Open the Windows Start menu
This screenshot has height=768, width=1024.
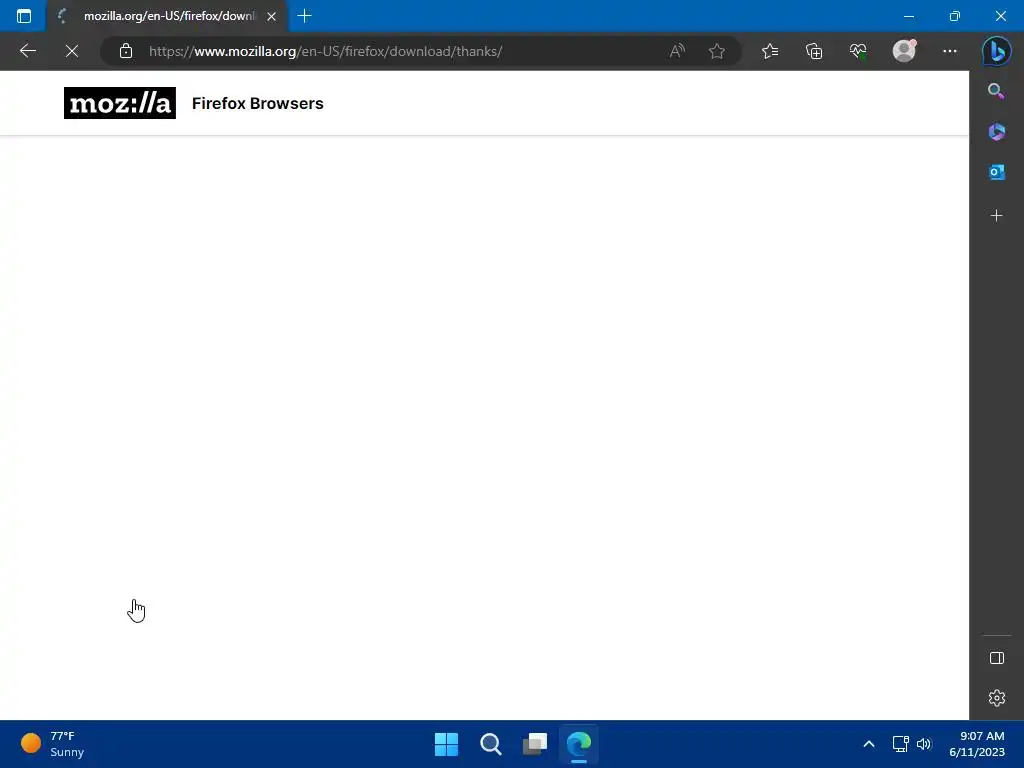pos(447,744)
